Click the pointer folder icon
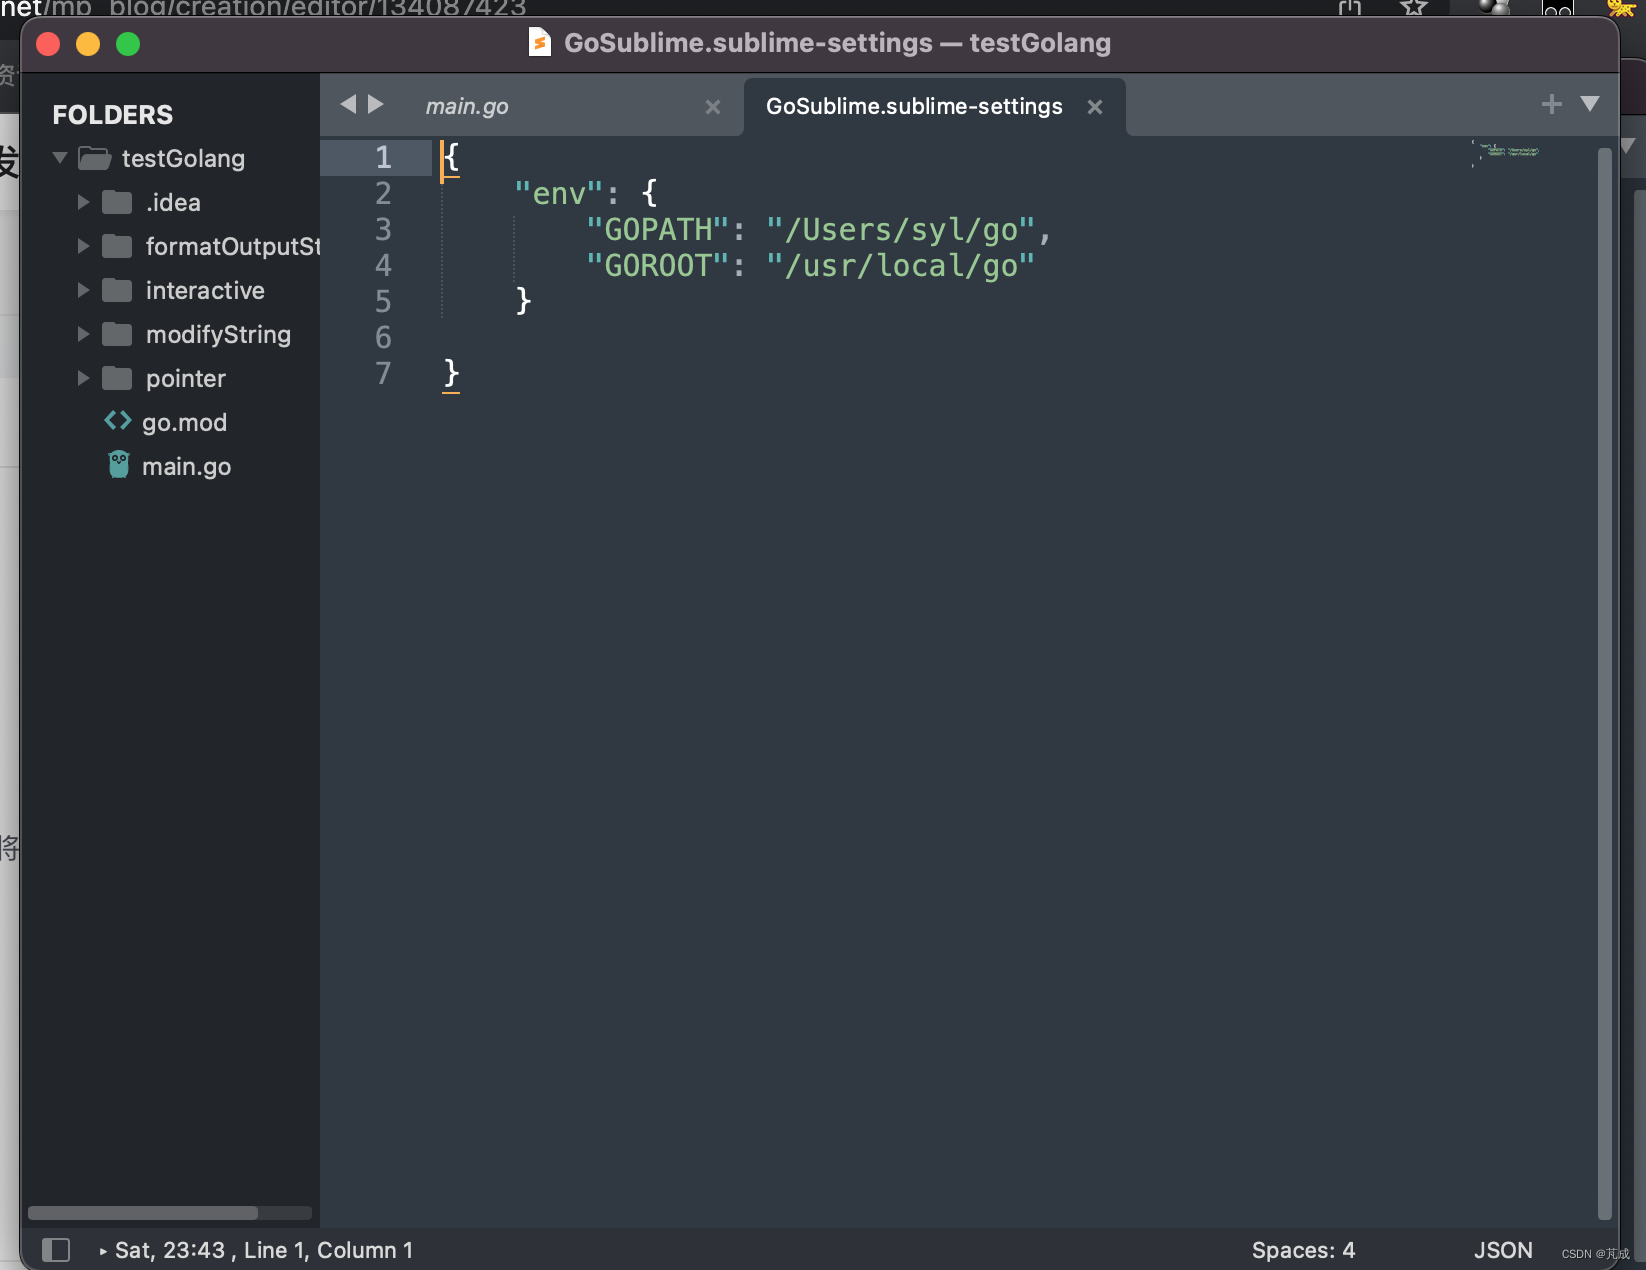This screenshot has height=1270, width=1646. [115, 378]
